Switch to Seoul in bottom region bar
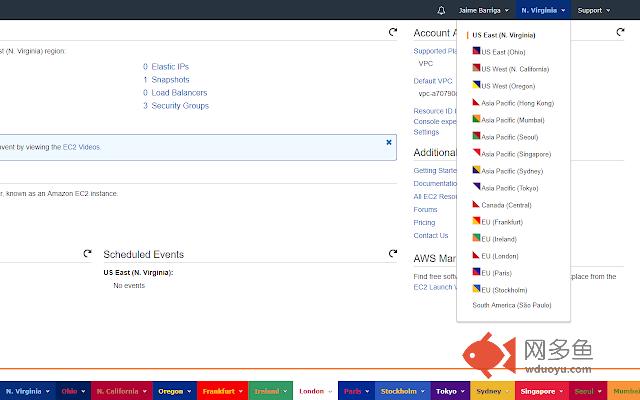Screen dimensions: 640x400 click(x=588, y=391)
